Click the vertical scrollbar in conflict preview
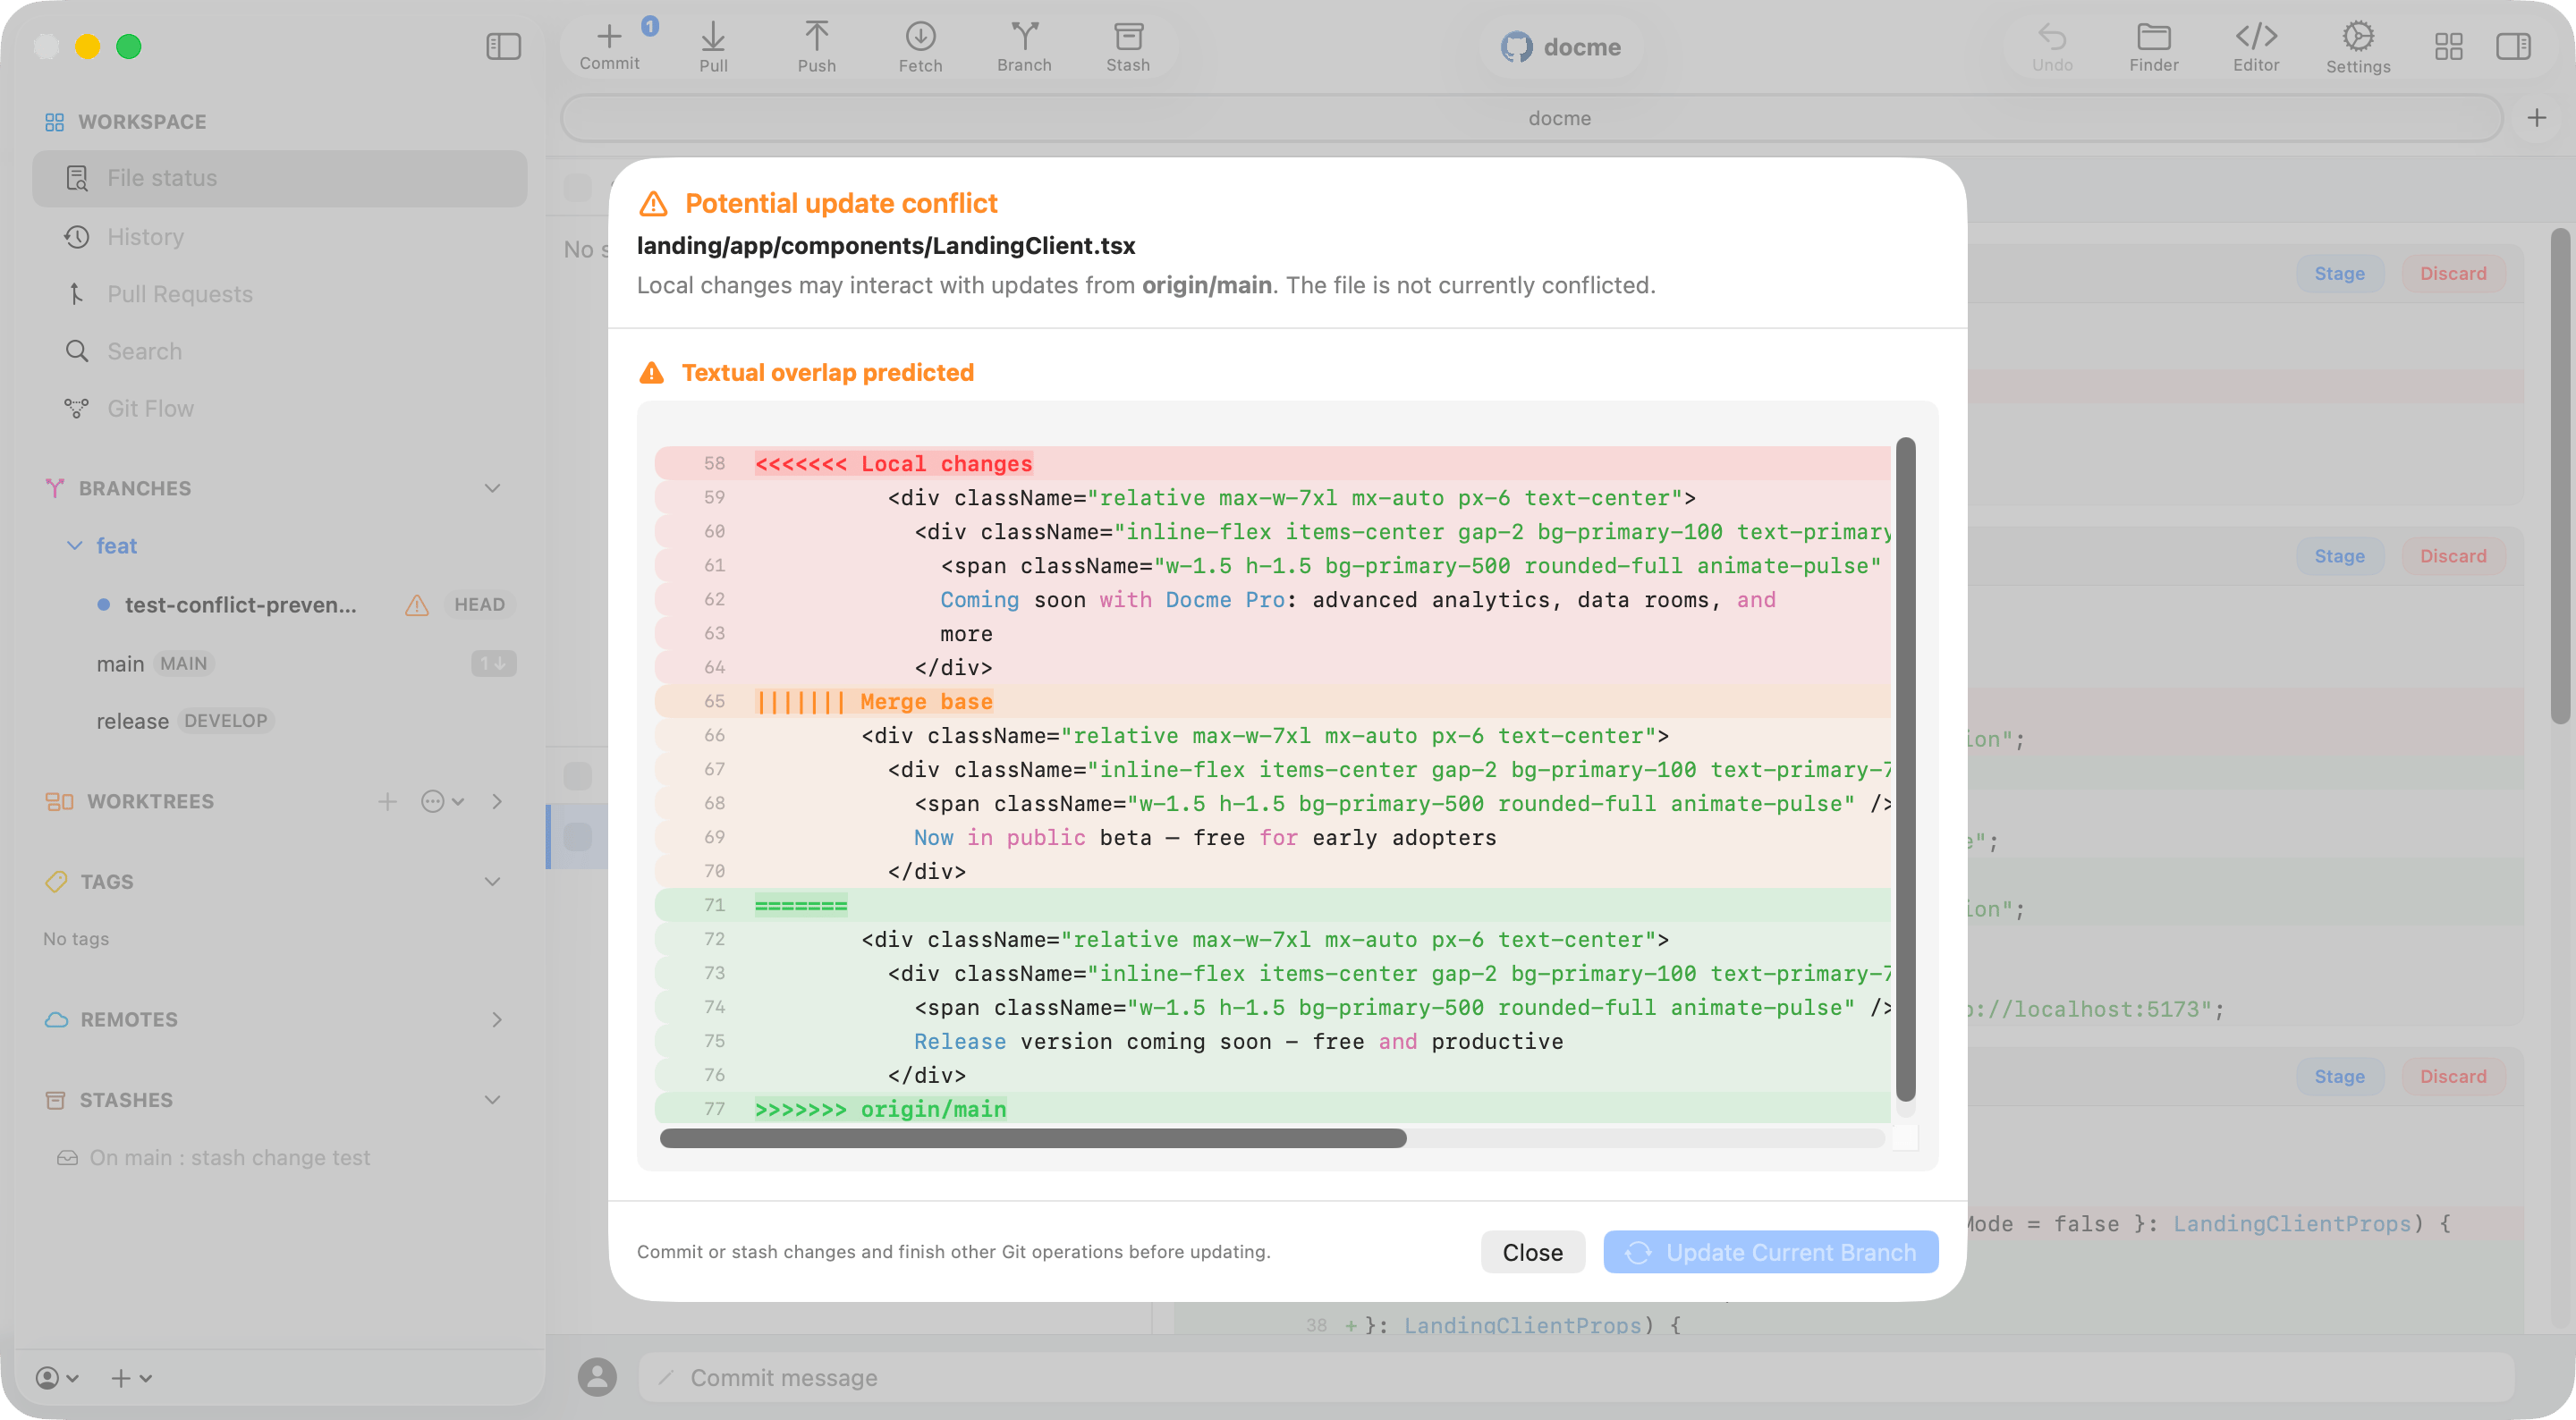This screenshot has width=2576, height=1420. click(1906, 769)
